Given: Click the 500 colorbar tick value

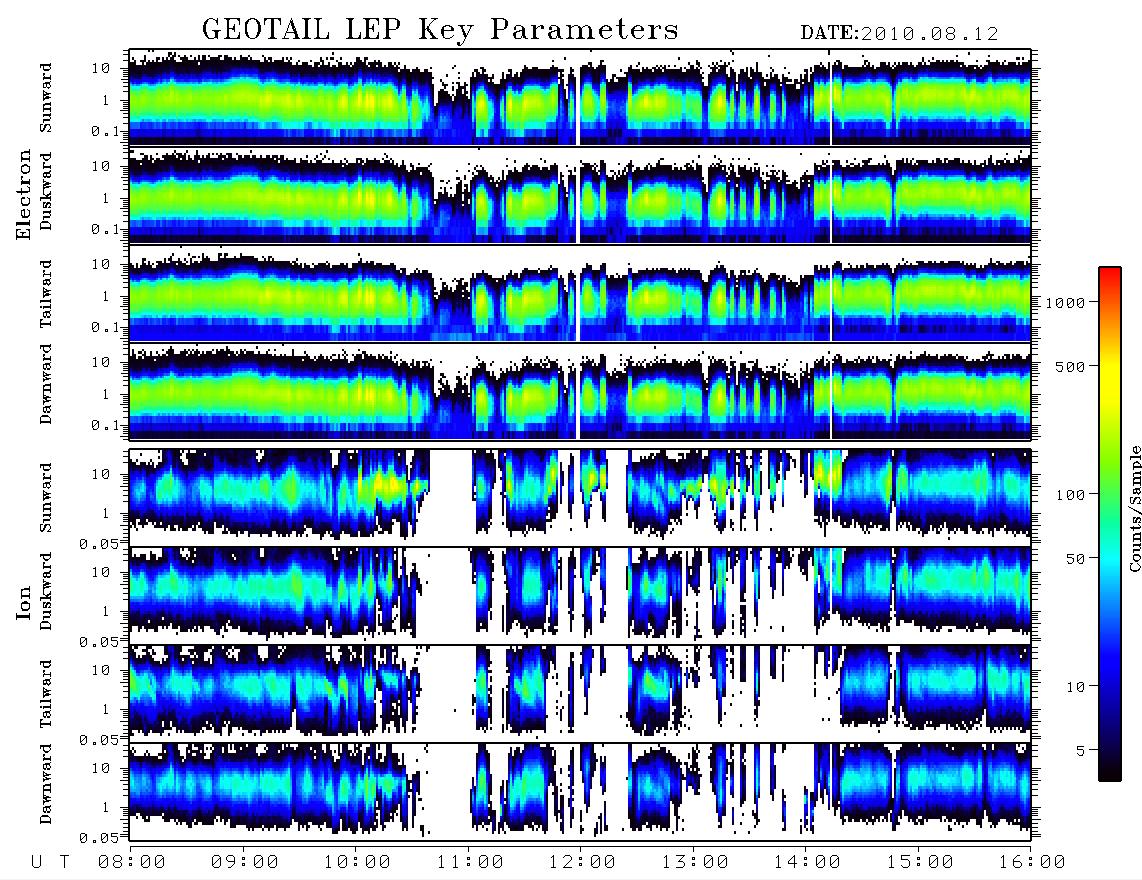Looking at the screenshot, I should pyautogui.click(x=1070, y=367).
